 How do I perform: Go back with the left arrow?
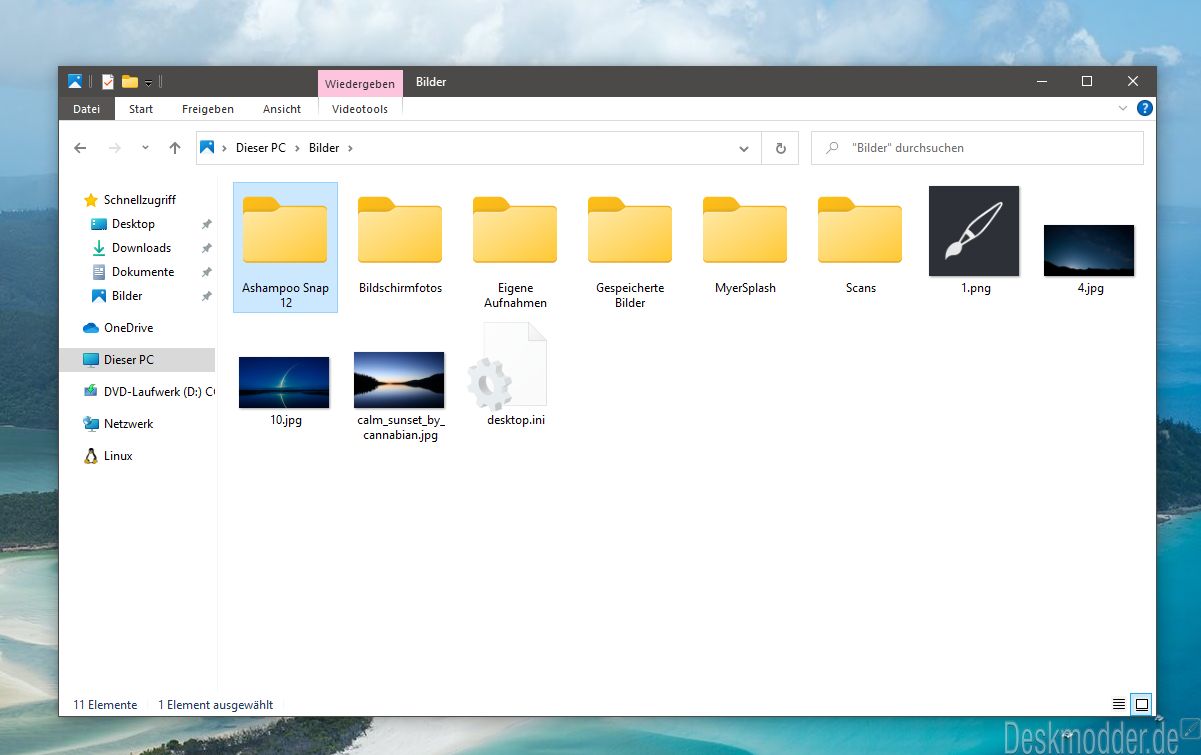[x=81, y=148]
